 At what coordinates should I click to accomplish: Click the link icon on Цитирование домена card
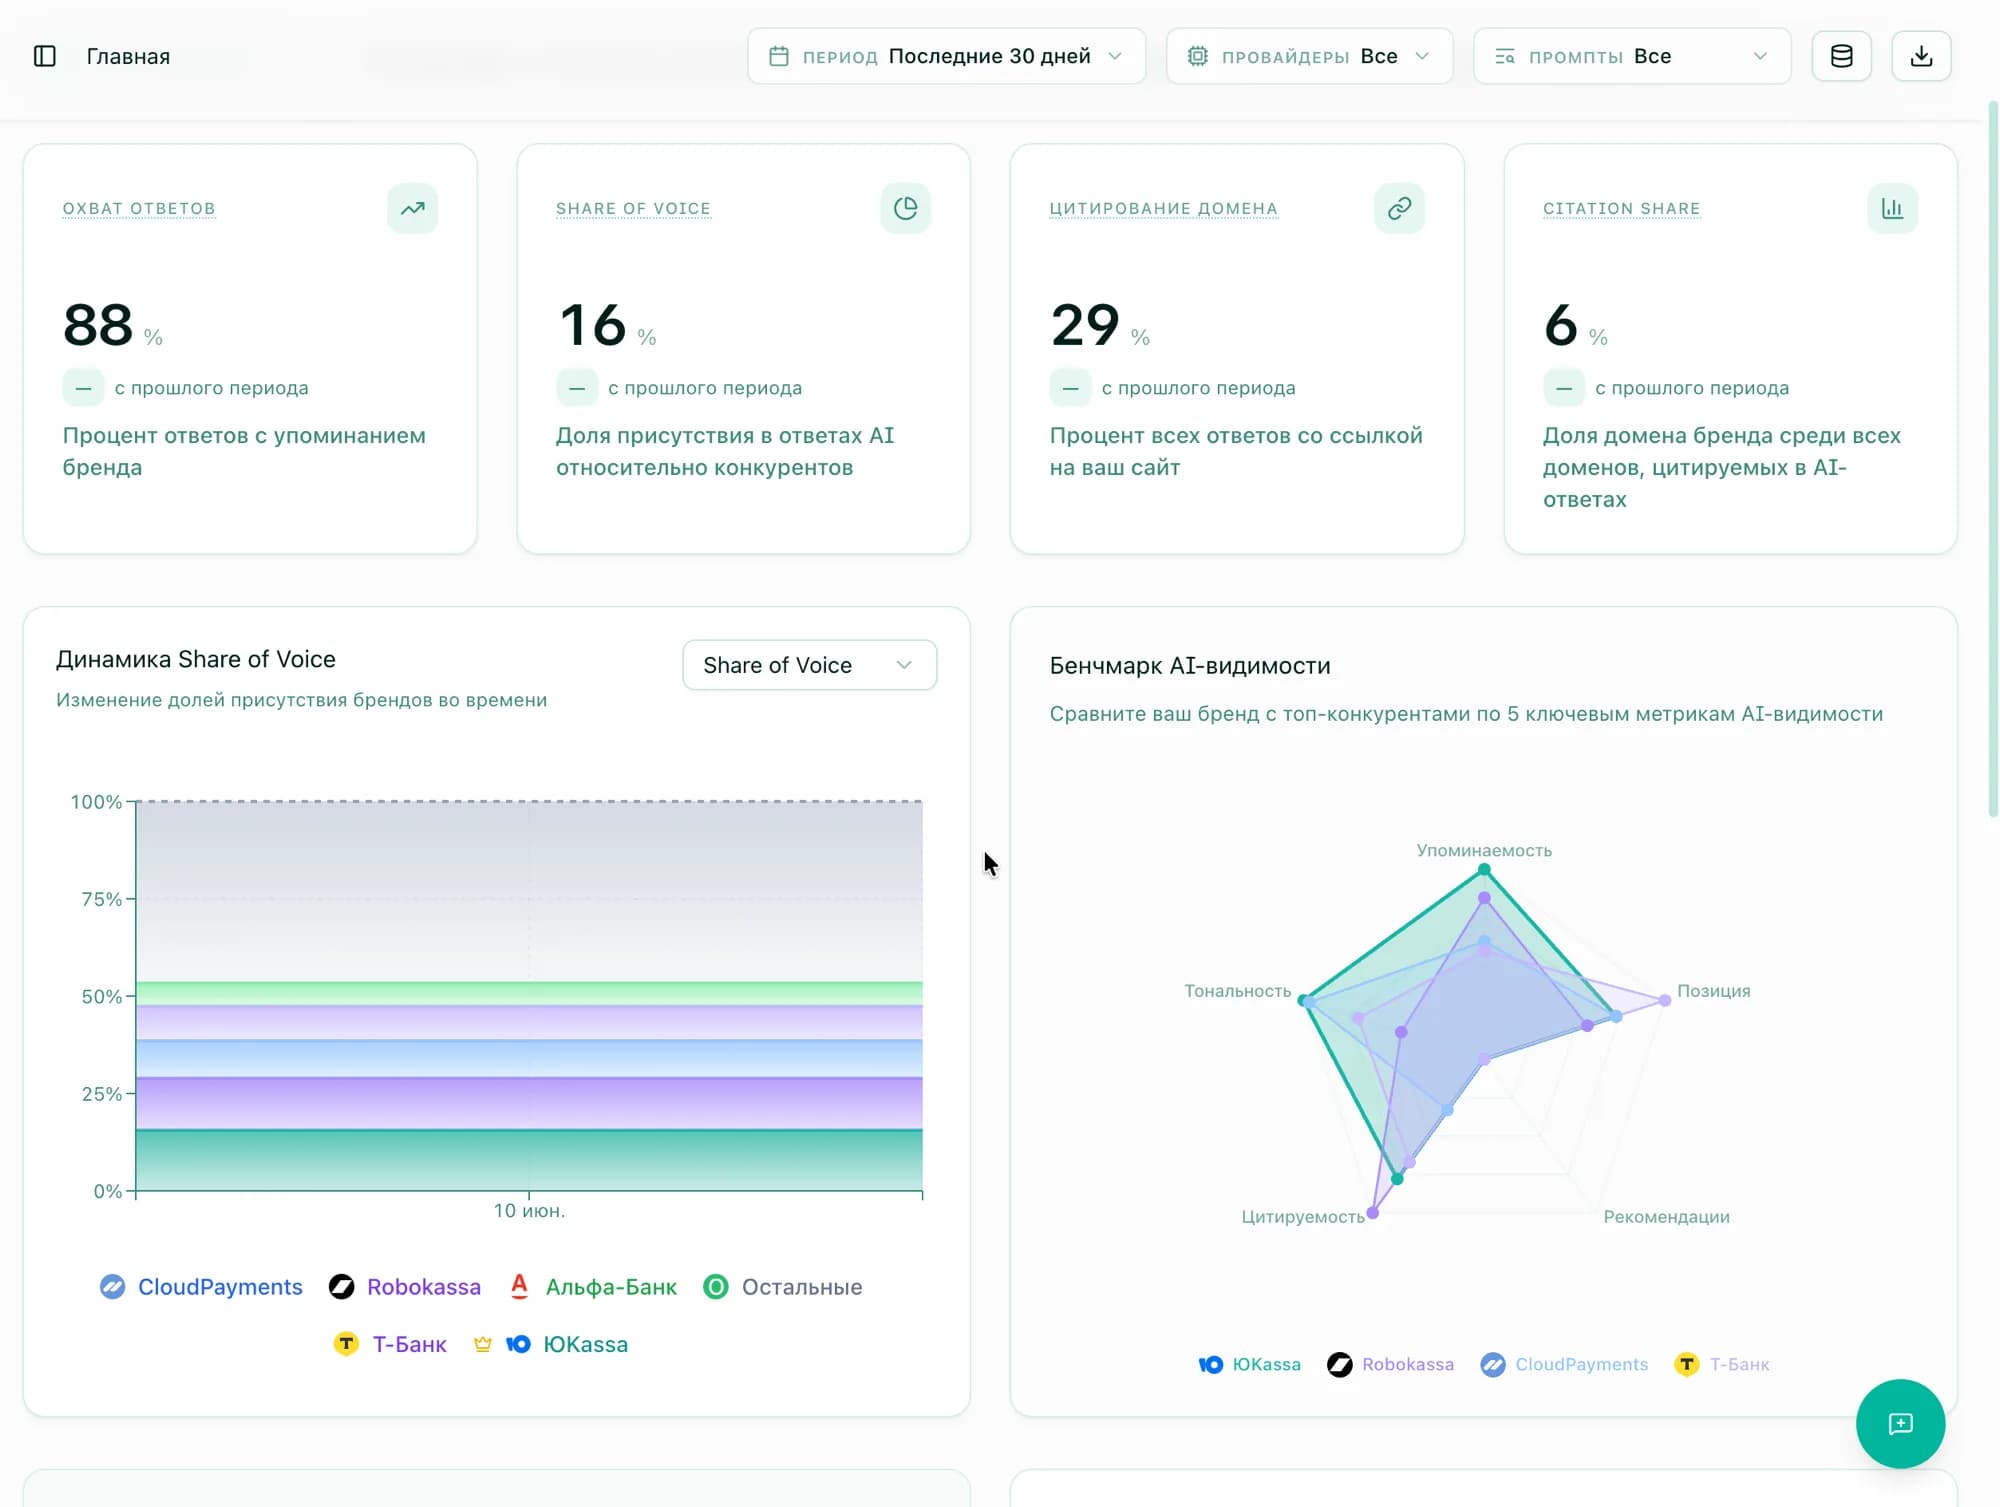point(1399,208)
